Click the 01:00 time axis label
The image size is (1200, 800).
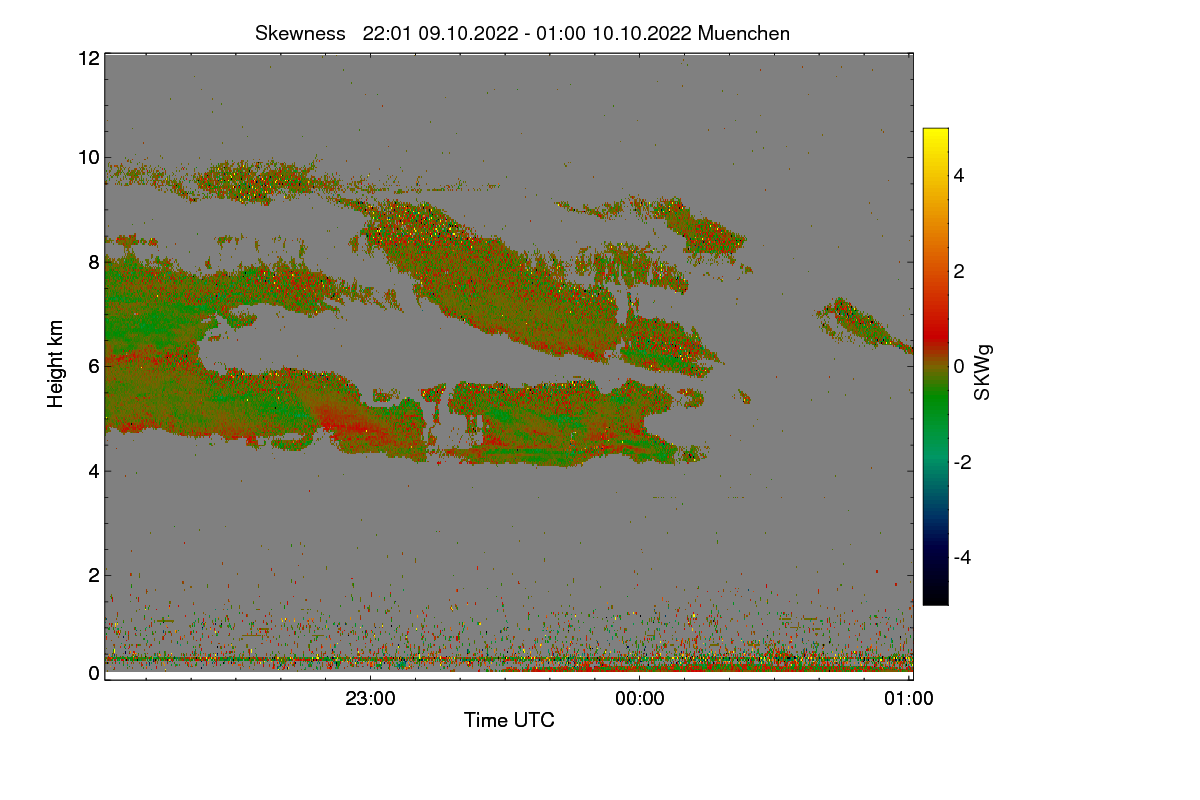(x=909, y=700)
